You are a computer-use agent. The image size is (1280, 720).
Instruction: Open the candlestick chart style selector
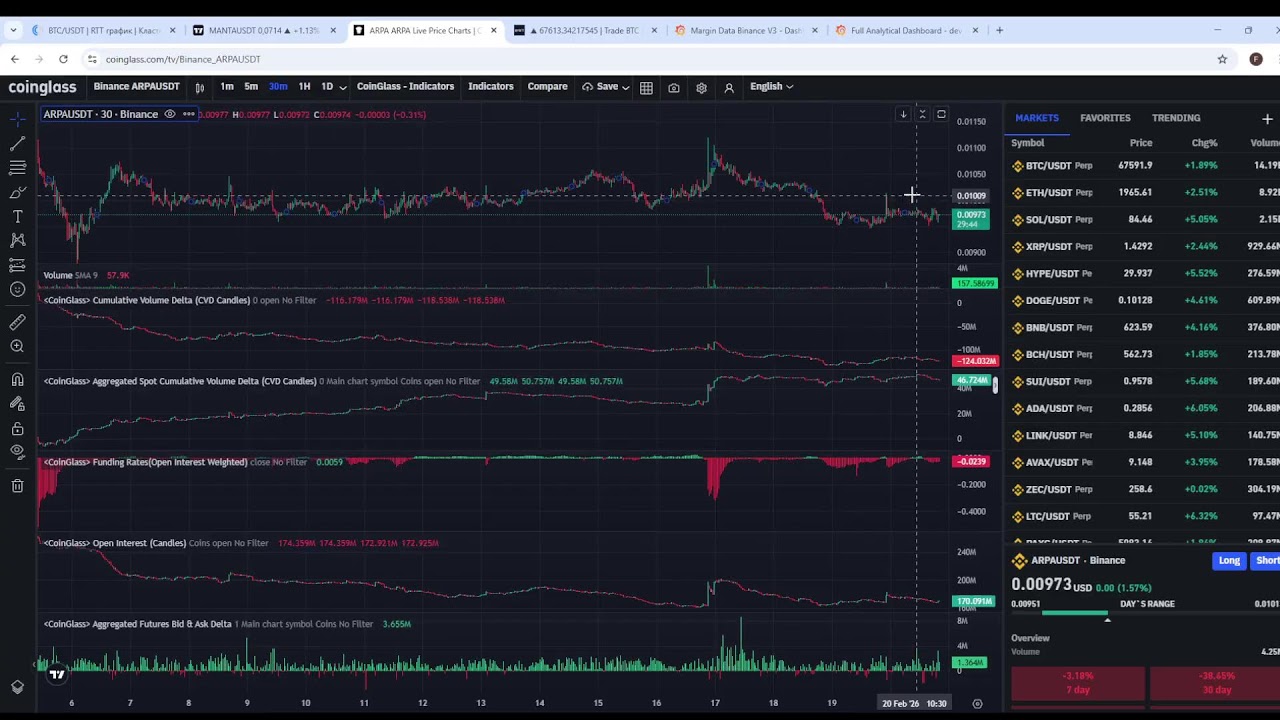[199, 87]
